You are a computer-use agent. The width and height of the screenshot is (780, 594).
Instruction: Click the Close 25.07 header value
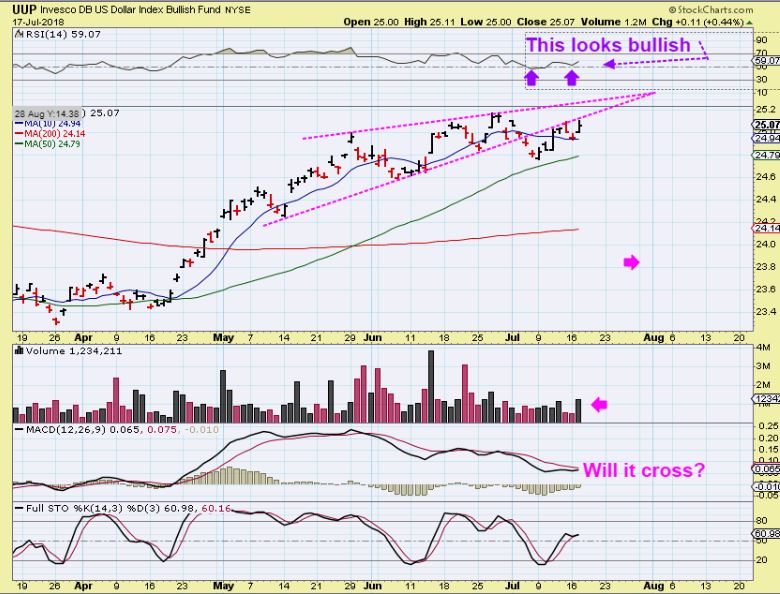click(546, 22)
